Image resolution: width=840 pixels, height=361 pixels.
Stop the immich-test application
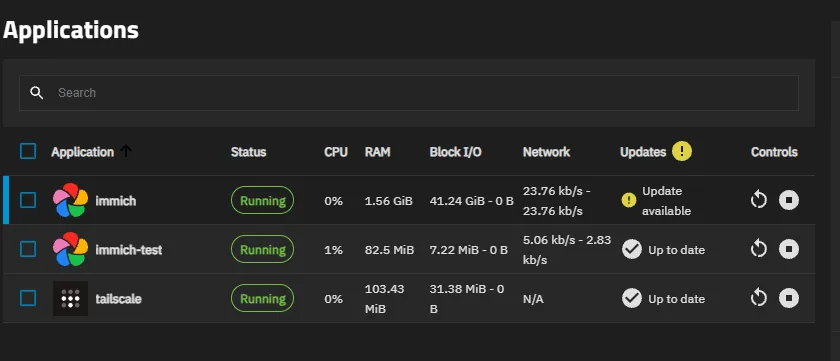pyautogui.click(x=789, y=249)
